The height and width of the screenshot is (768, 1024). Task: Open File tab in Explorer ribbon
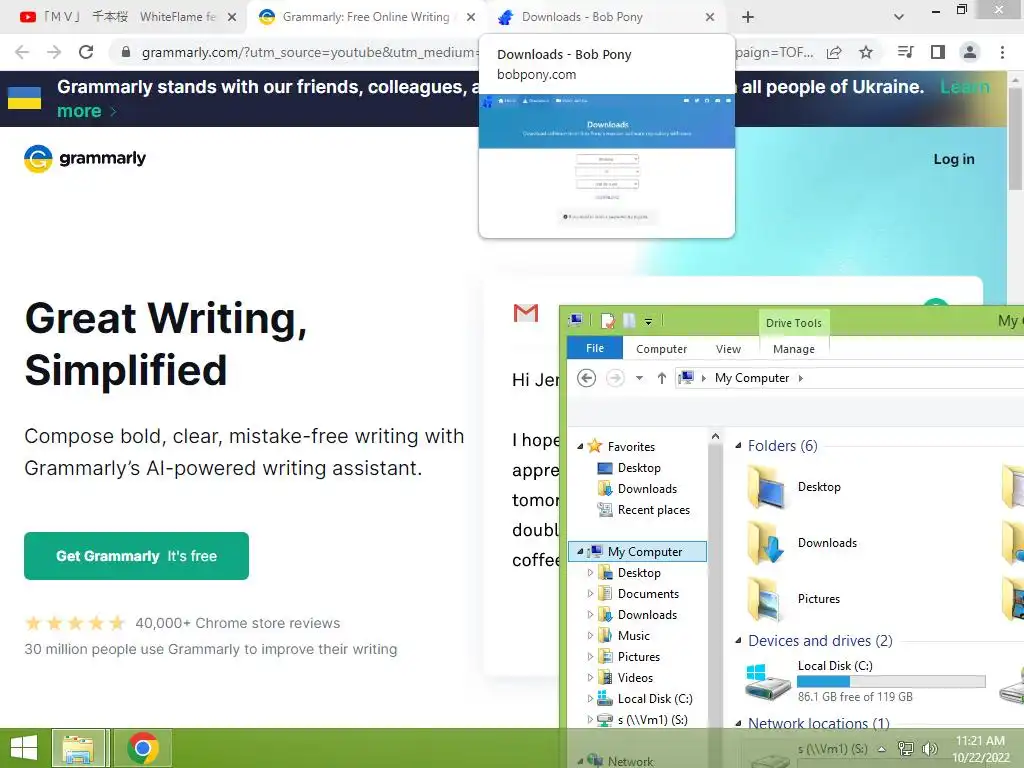tap(595, 348)
